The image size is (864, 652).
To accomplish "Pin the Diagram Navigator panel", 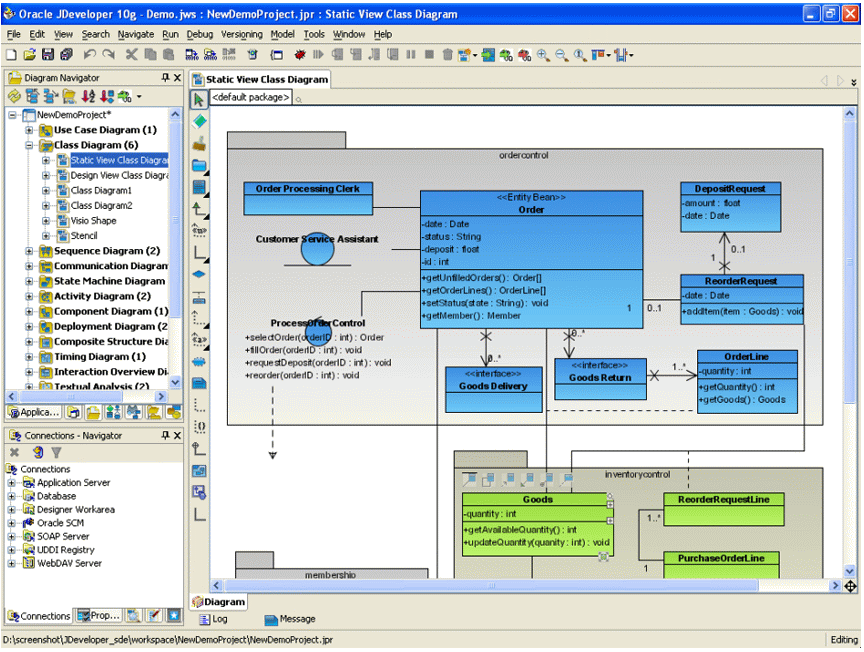I will (165, 78).
